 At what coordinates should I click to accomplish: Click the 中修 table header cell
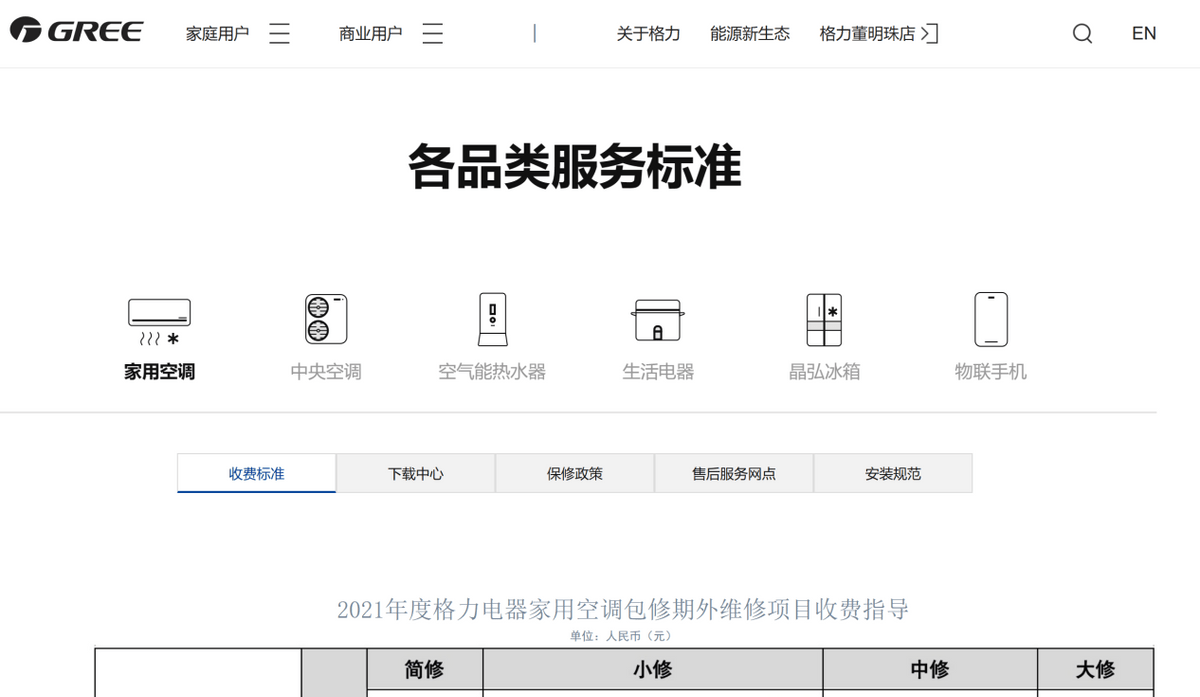pyautogui.click(x=930, y=669)
